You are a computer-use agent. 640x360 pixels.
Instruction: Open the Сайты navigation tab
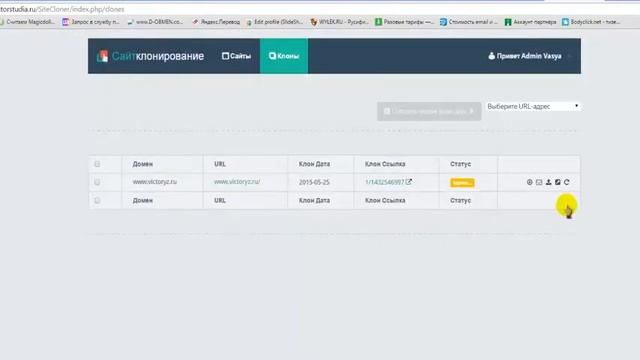tap(236, 56)
